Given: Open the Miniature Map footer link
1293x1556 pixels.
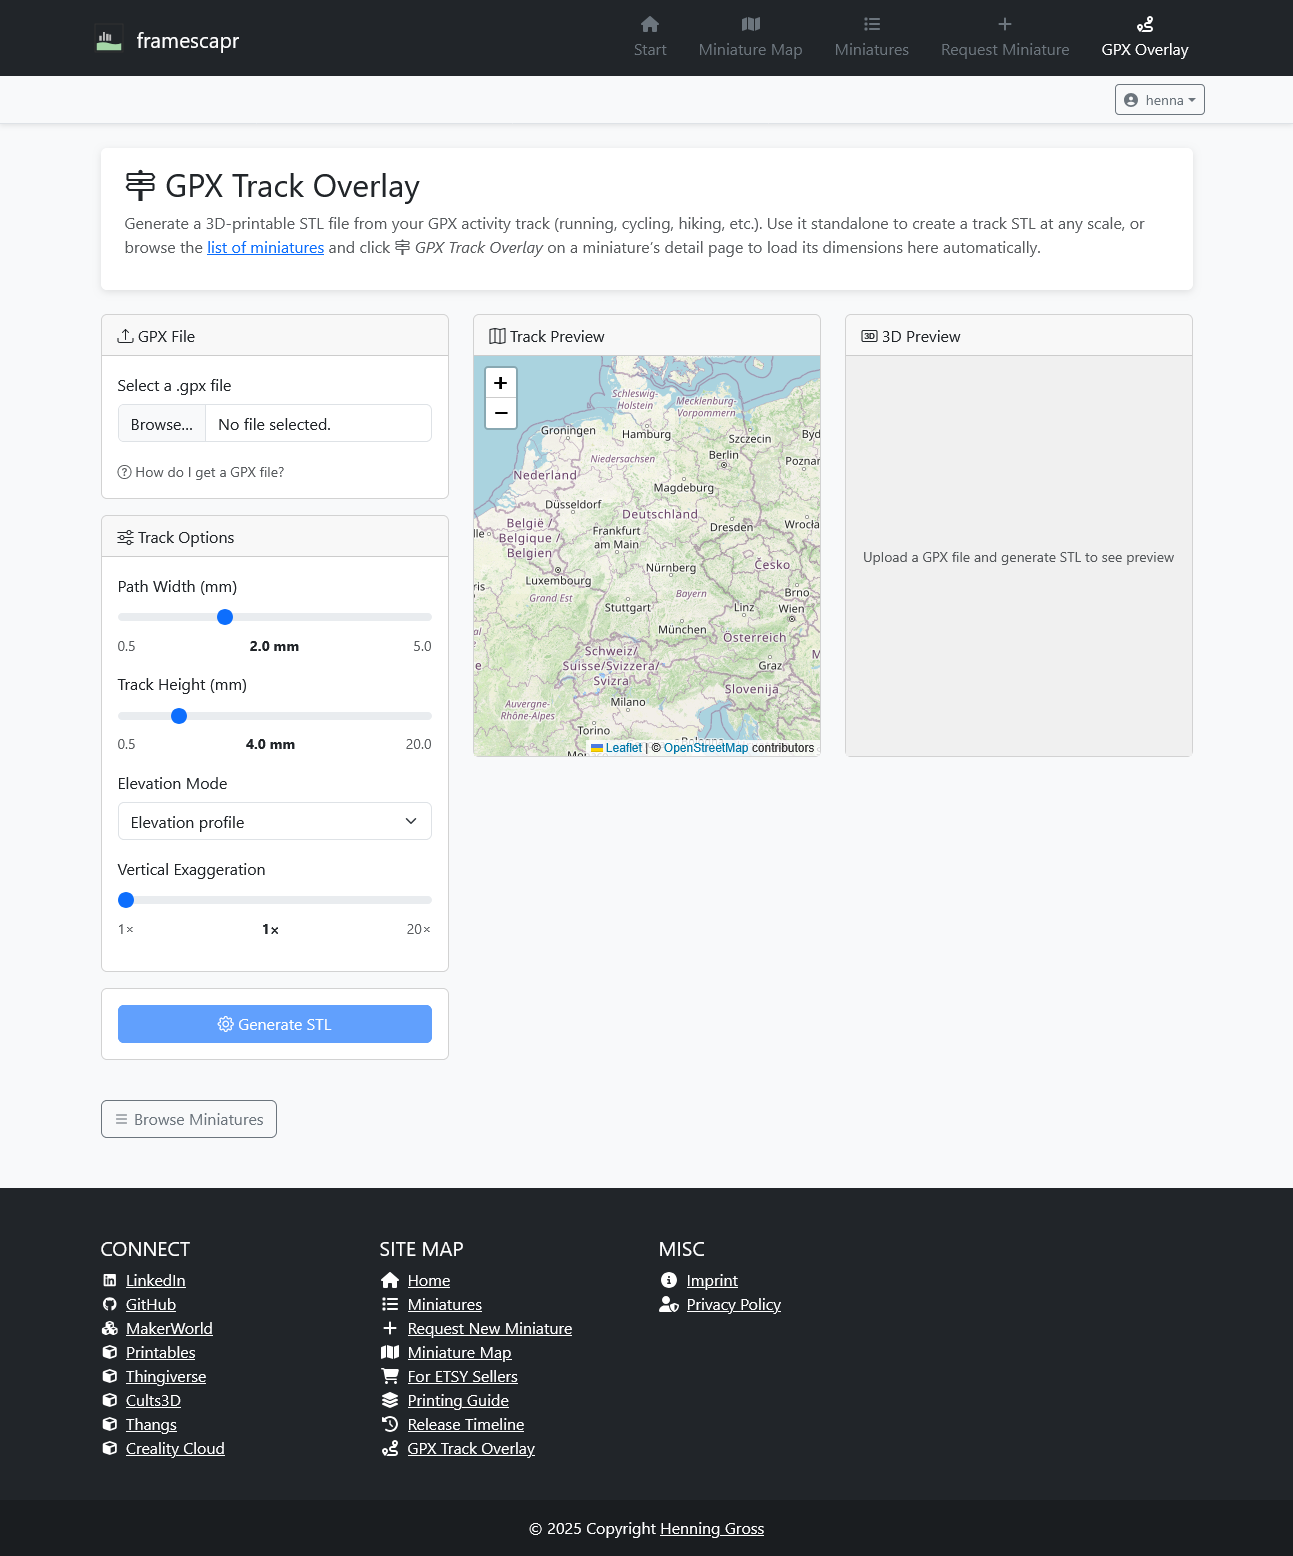Looking at the screenshot, I should 459,1352.
